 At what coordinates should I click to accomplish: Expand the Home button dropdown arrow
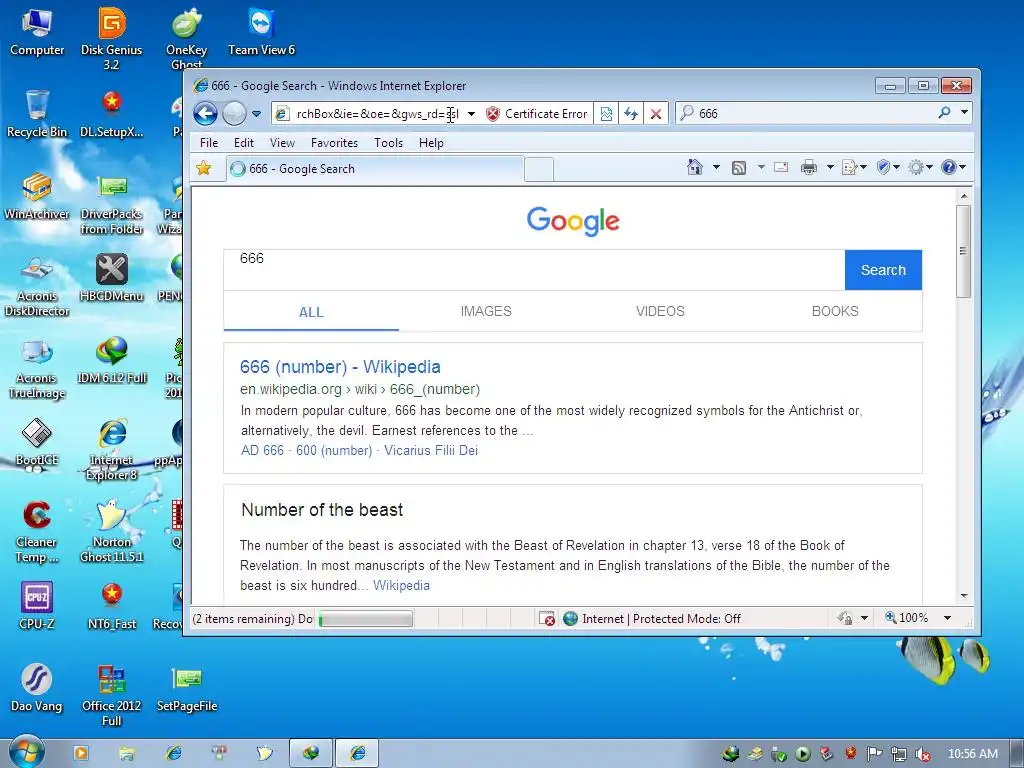pyautogui.click(x=716, y=168)
